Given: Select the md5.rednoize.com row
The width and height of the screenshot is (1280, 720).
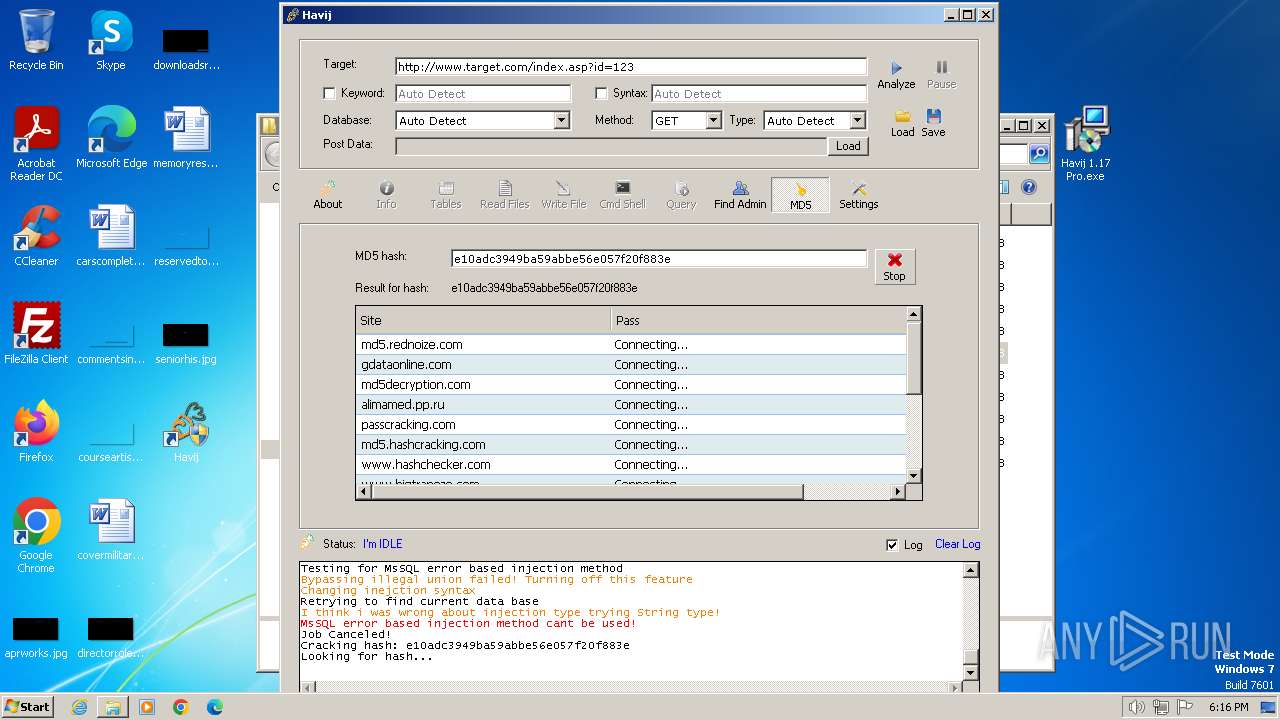Looking at the screenshot, I should click(x=631, y=344).
